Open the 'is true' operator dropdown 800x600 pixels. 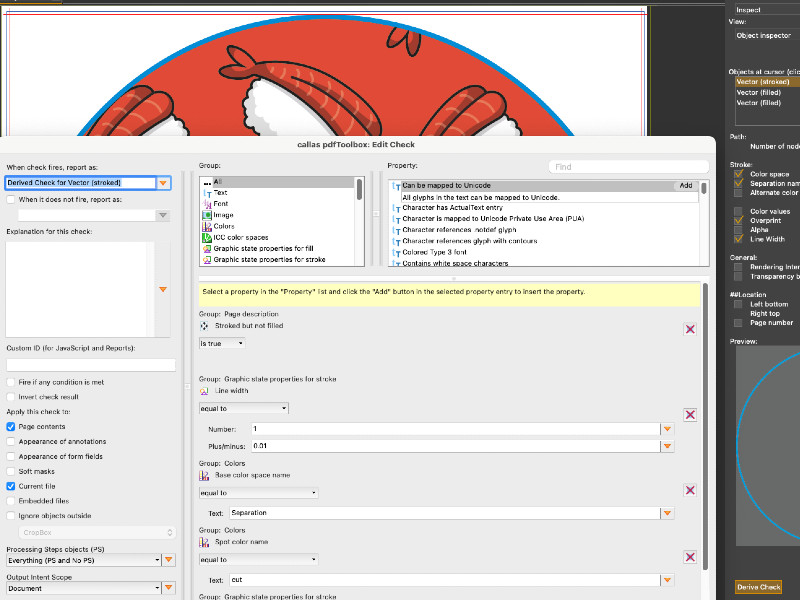[222, 344]
